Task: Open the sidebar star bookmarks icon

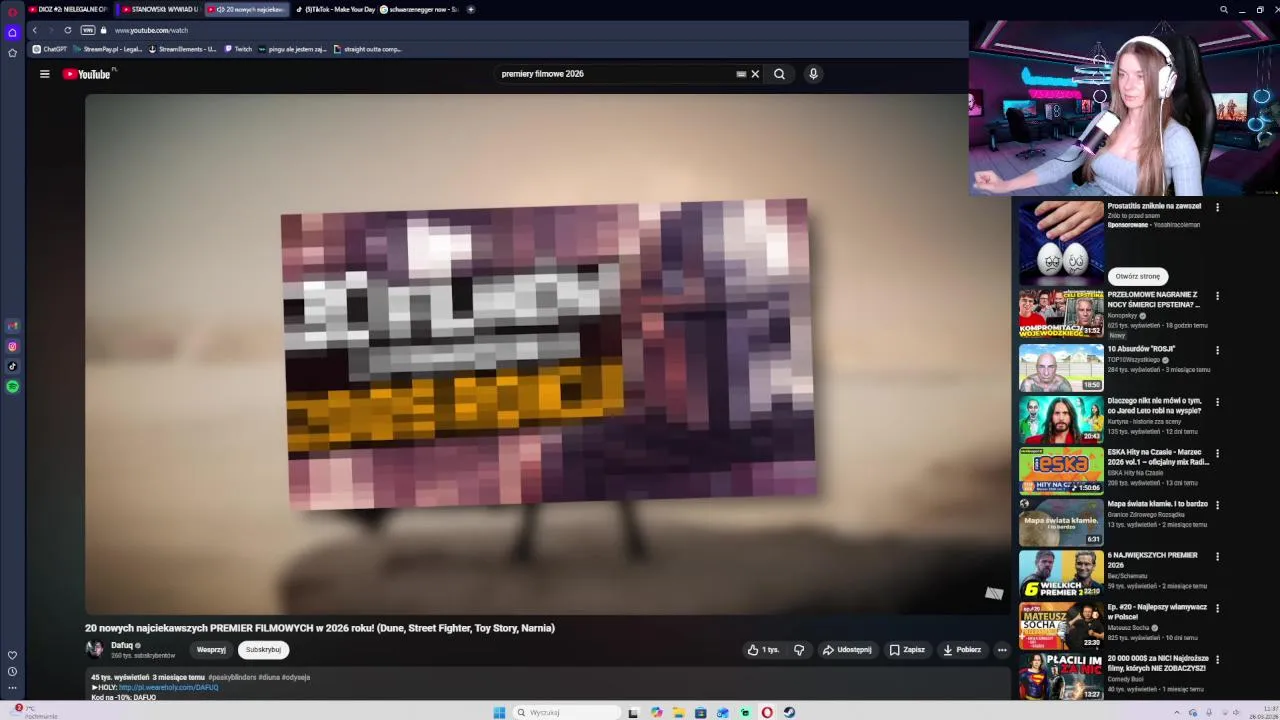Action: (x=12, y=53)
